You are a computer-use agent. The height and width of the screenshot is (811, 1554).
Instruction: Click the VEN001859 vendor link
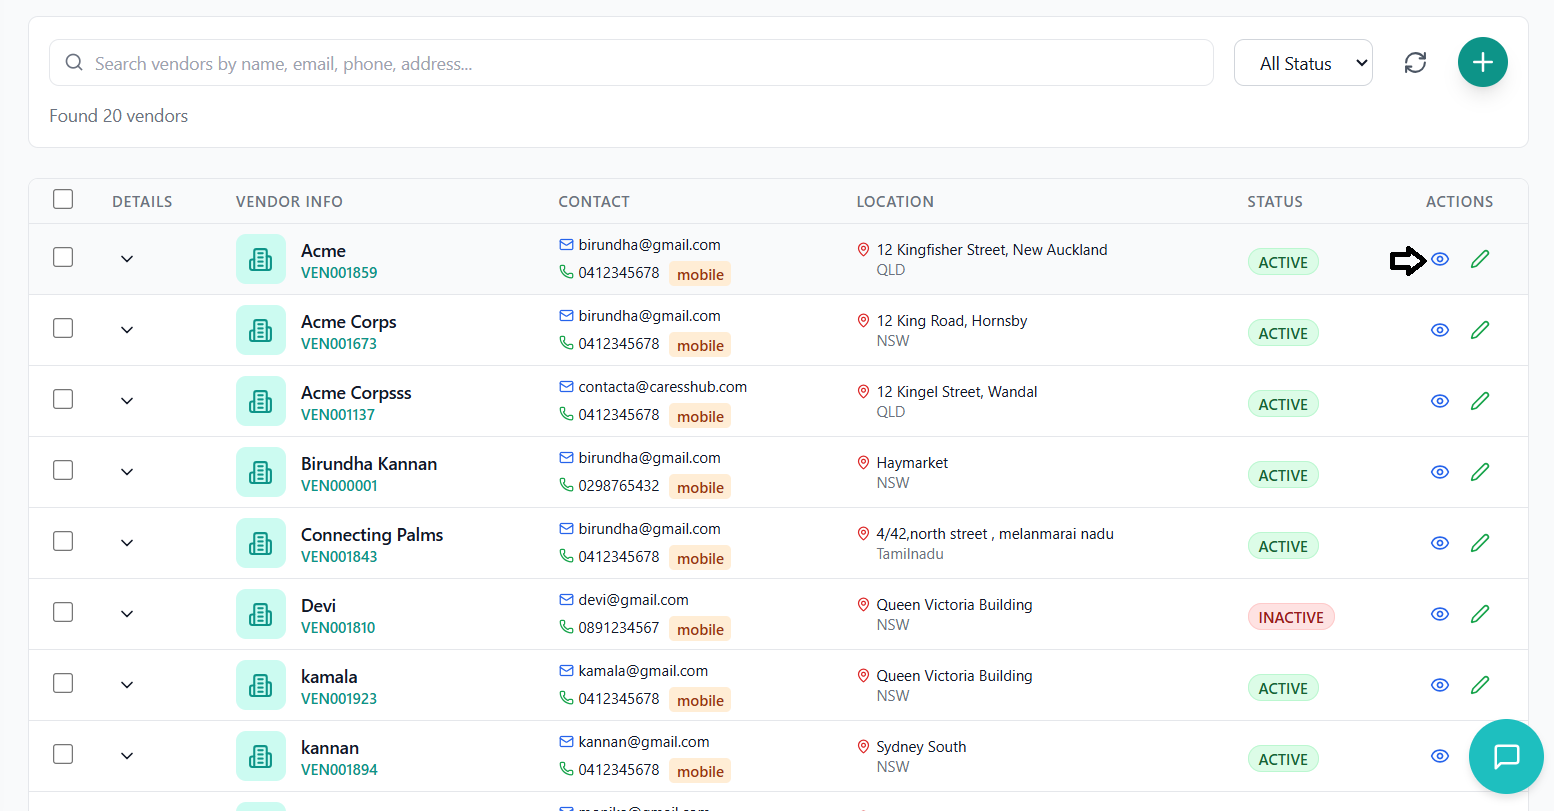339,272
